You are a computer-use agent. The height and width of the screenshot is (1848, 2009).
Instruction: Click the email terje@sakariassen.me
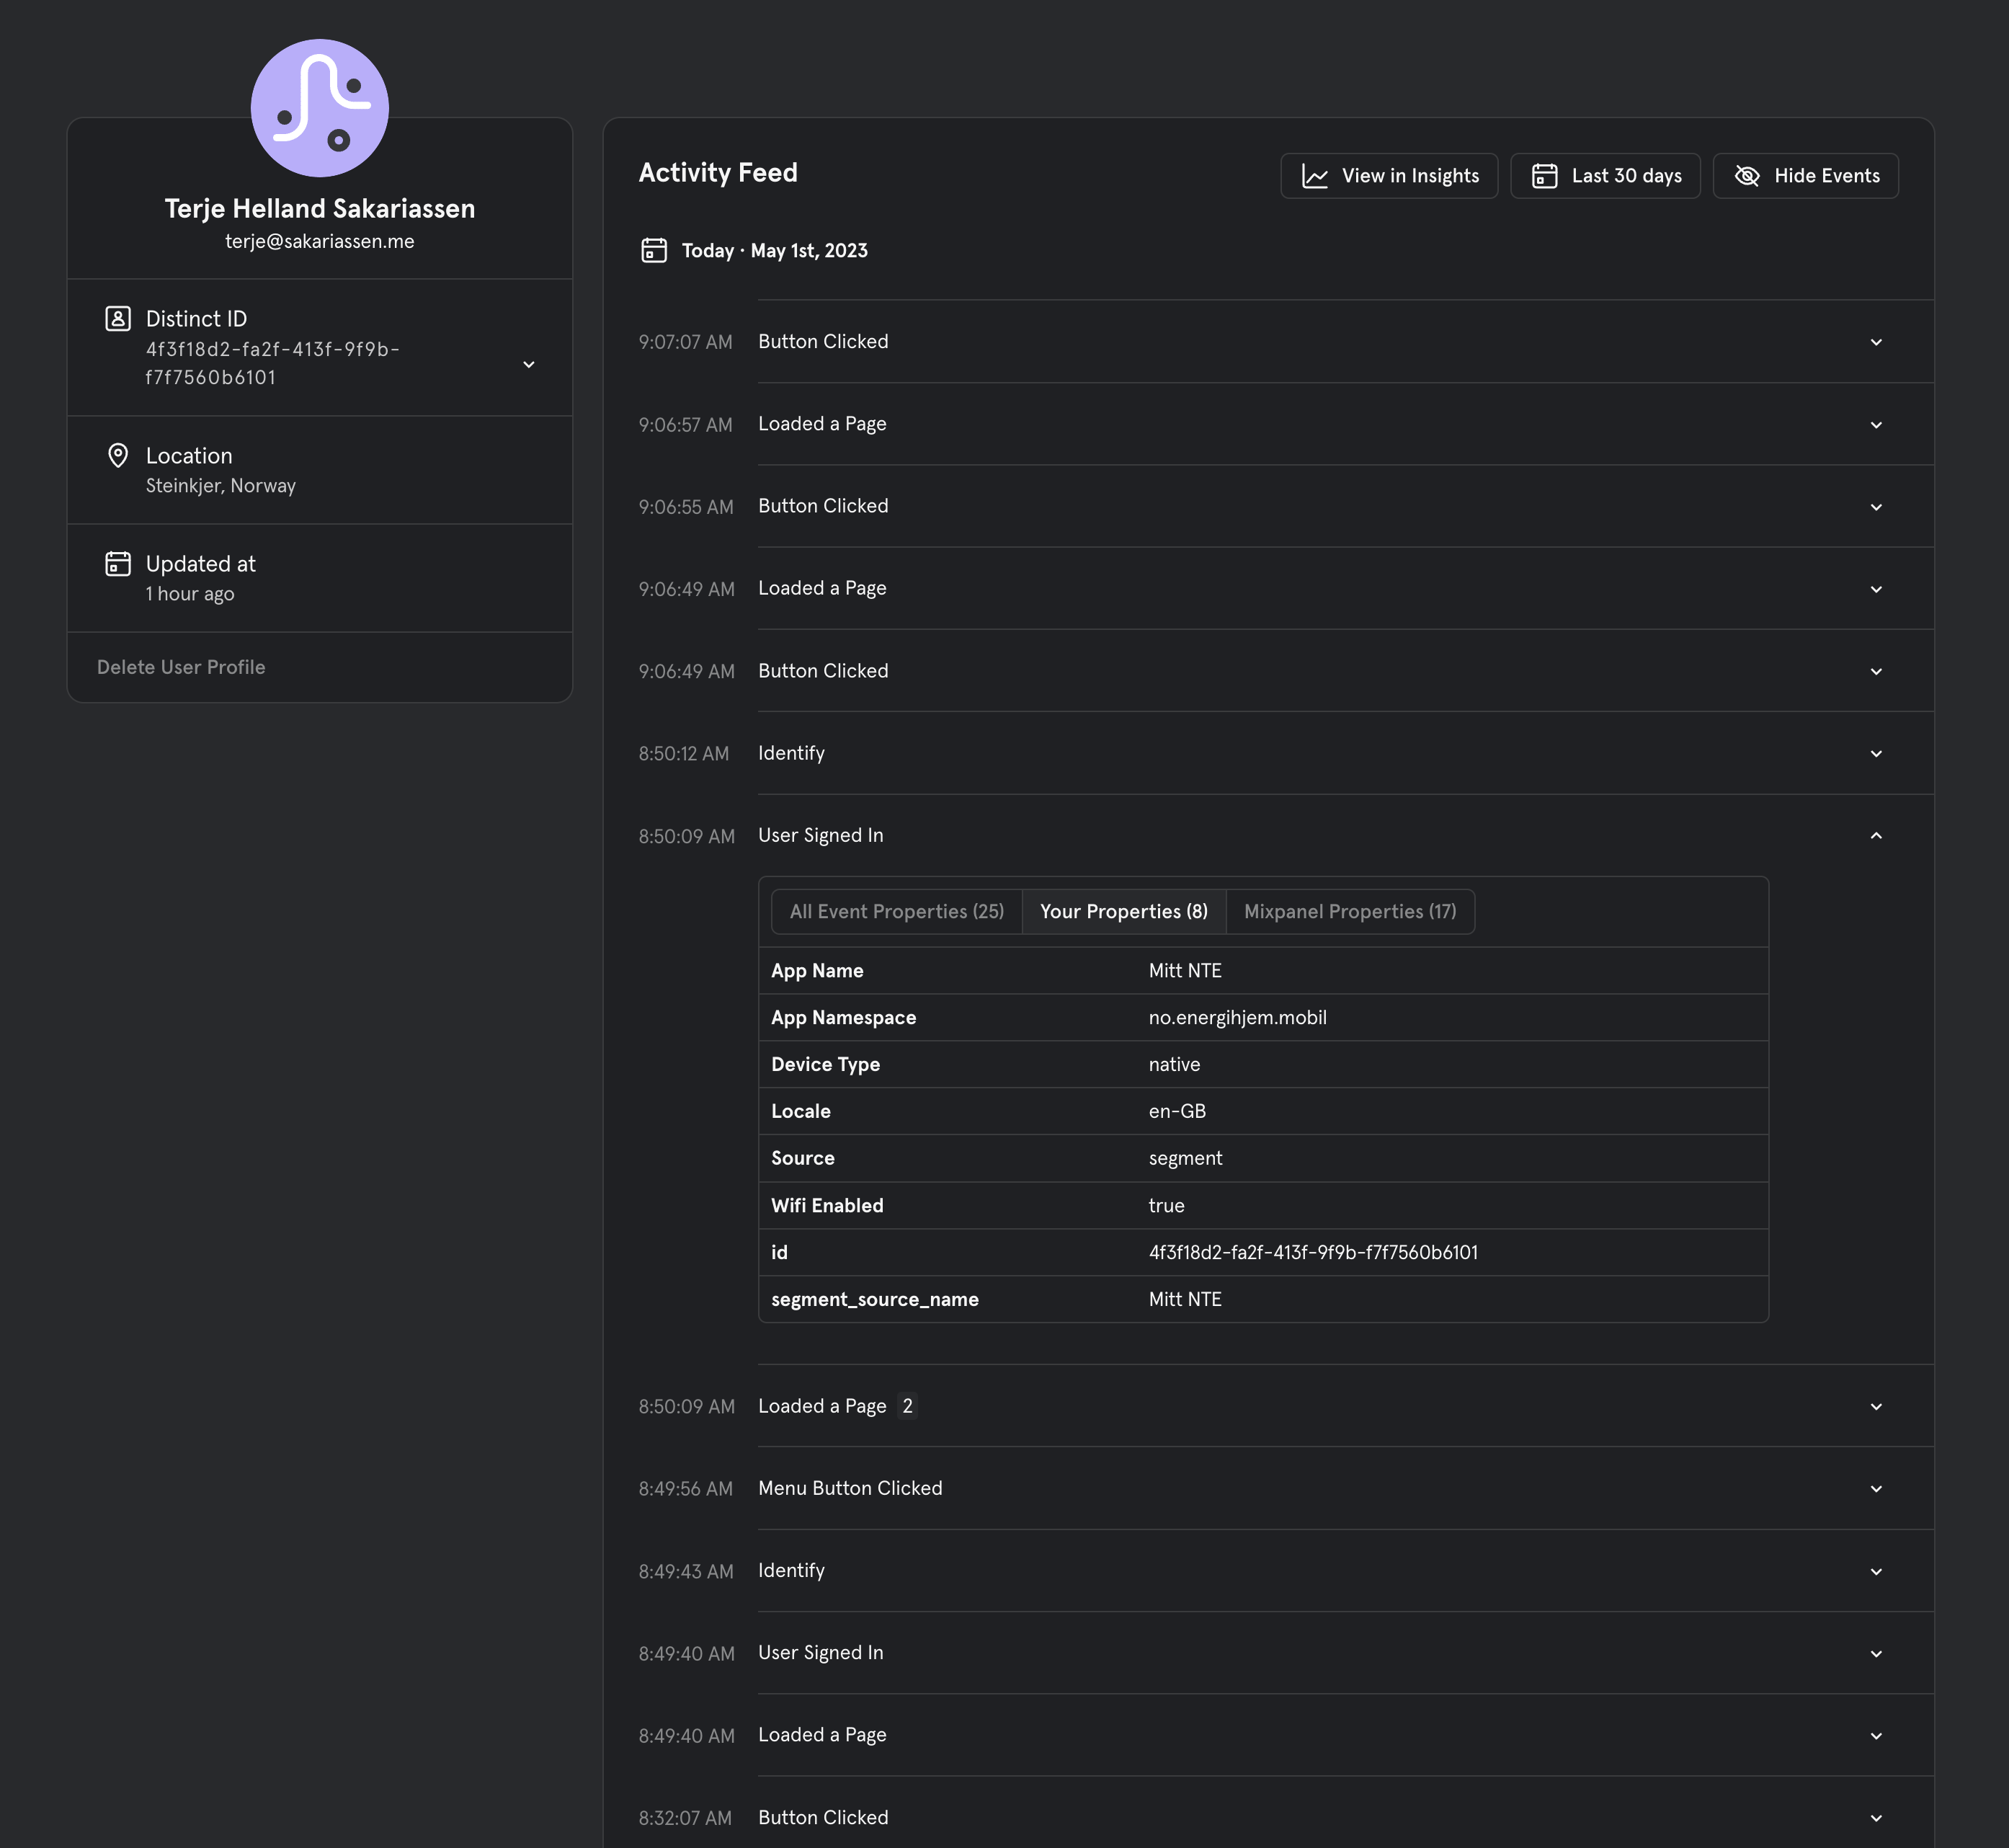[320, 241]
